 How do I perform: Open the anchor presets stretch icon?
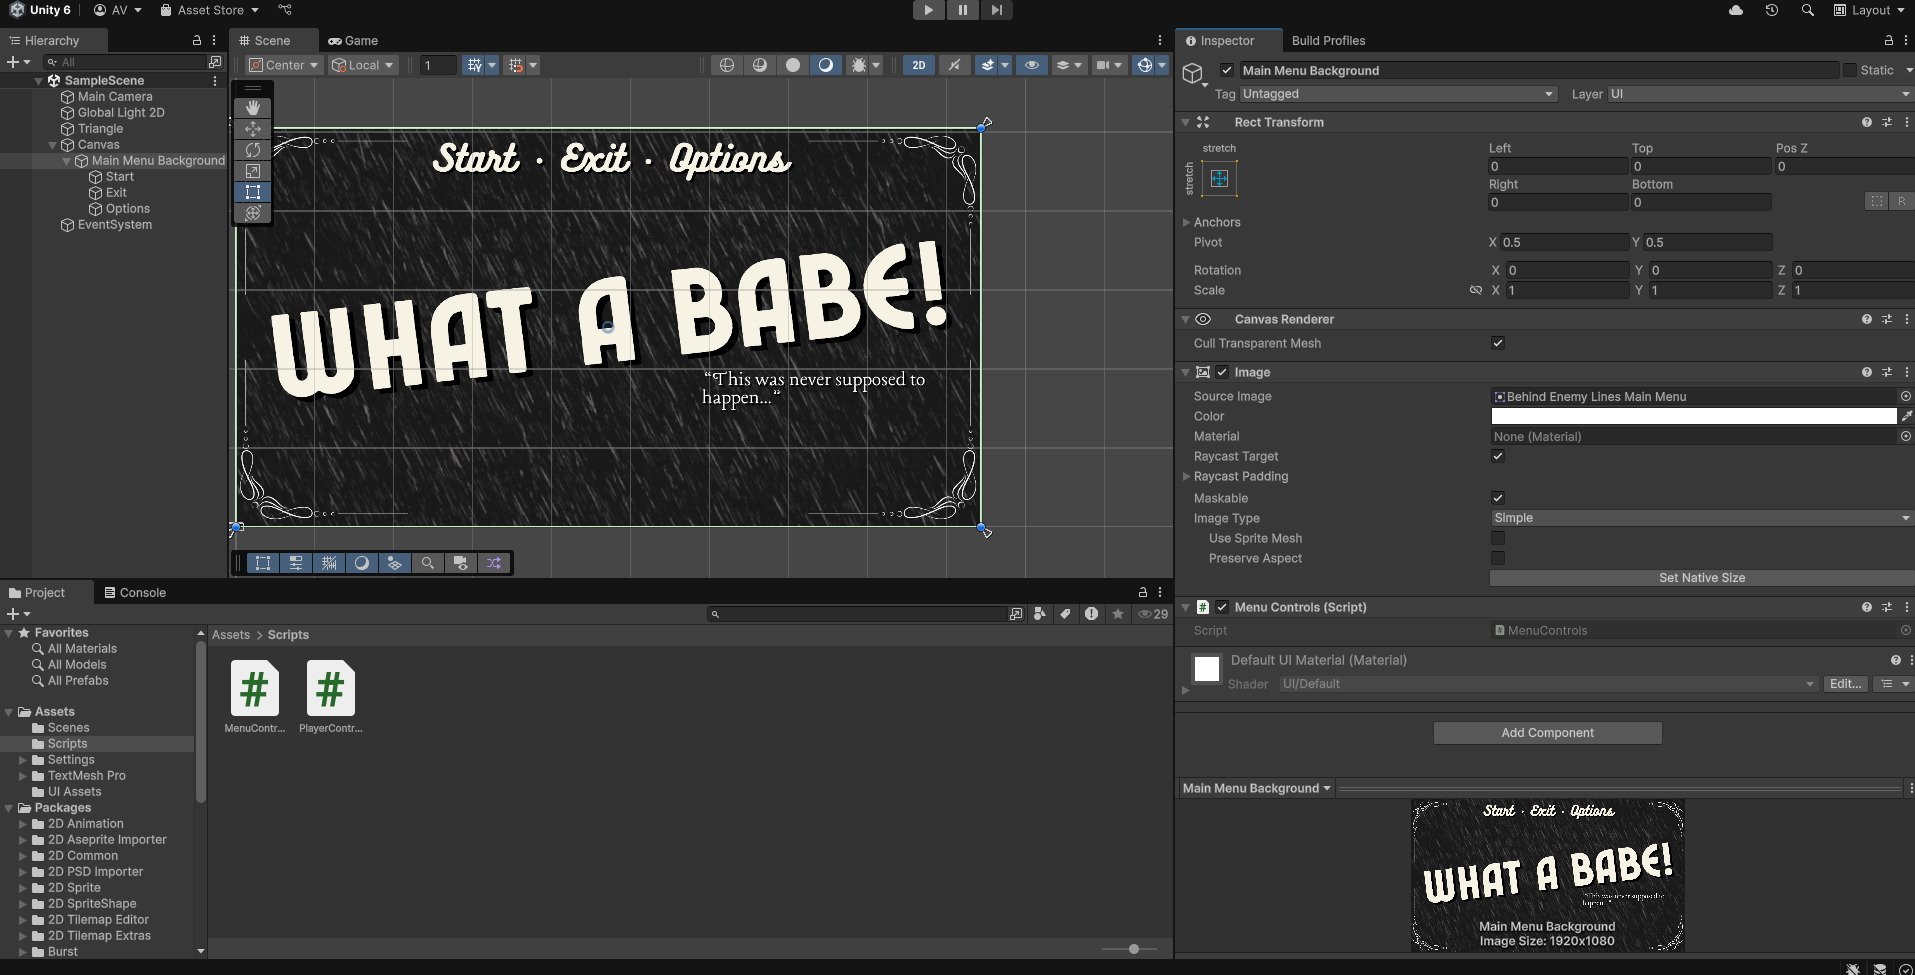[1219, 179]
